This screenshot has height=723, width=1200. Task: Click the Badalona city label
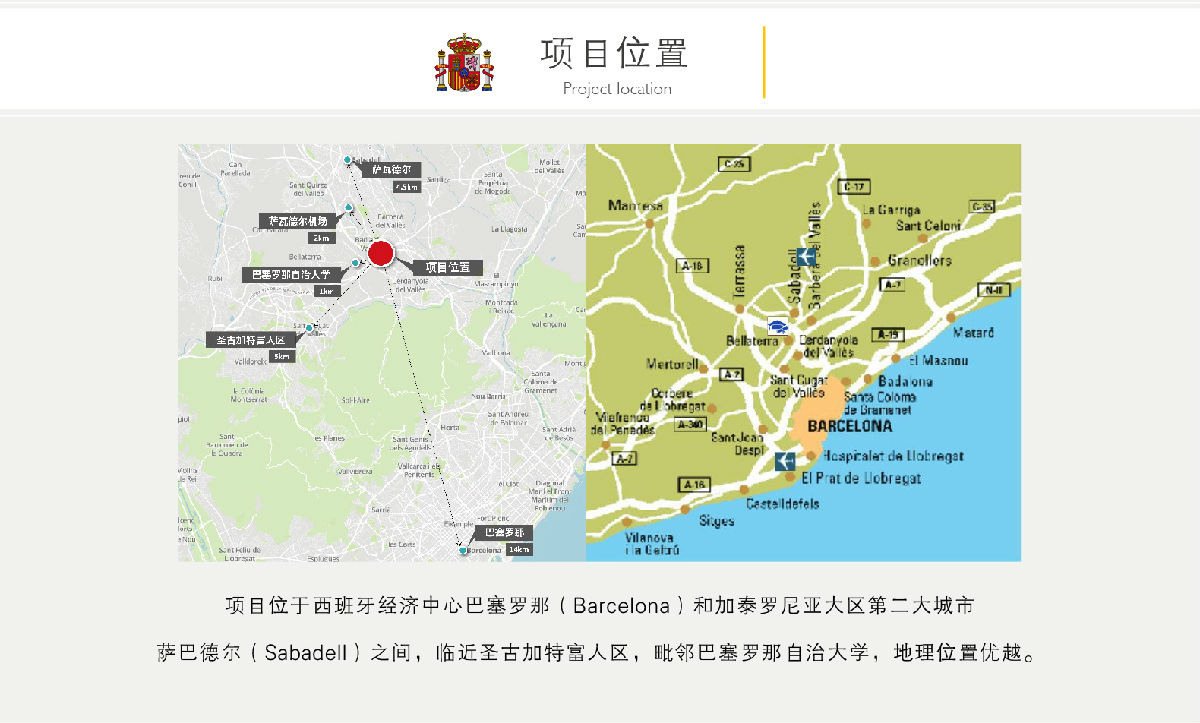coord(905,381)
